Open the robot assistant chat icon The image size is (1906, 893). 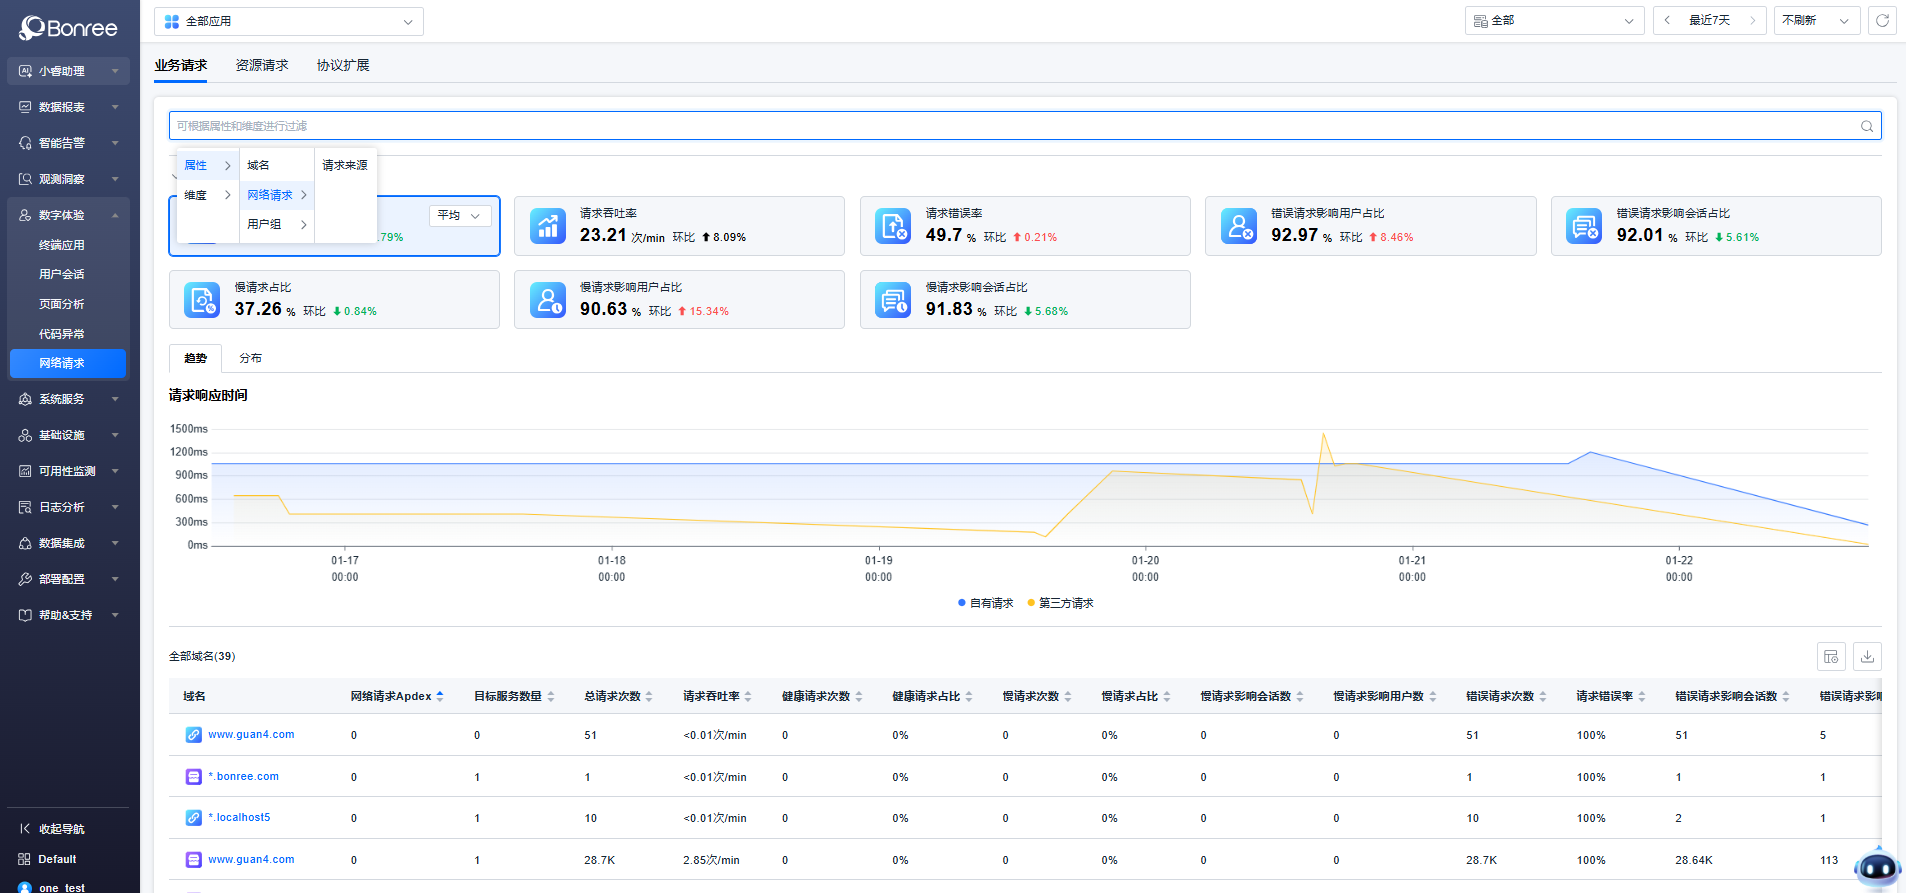coord(1876,868)
